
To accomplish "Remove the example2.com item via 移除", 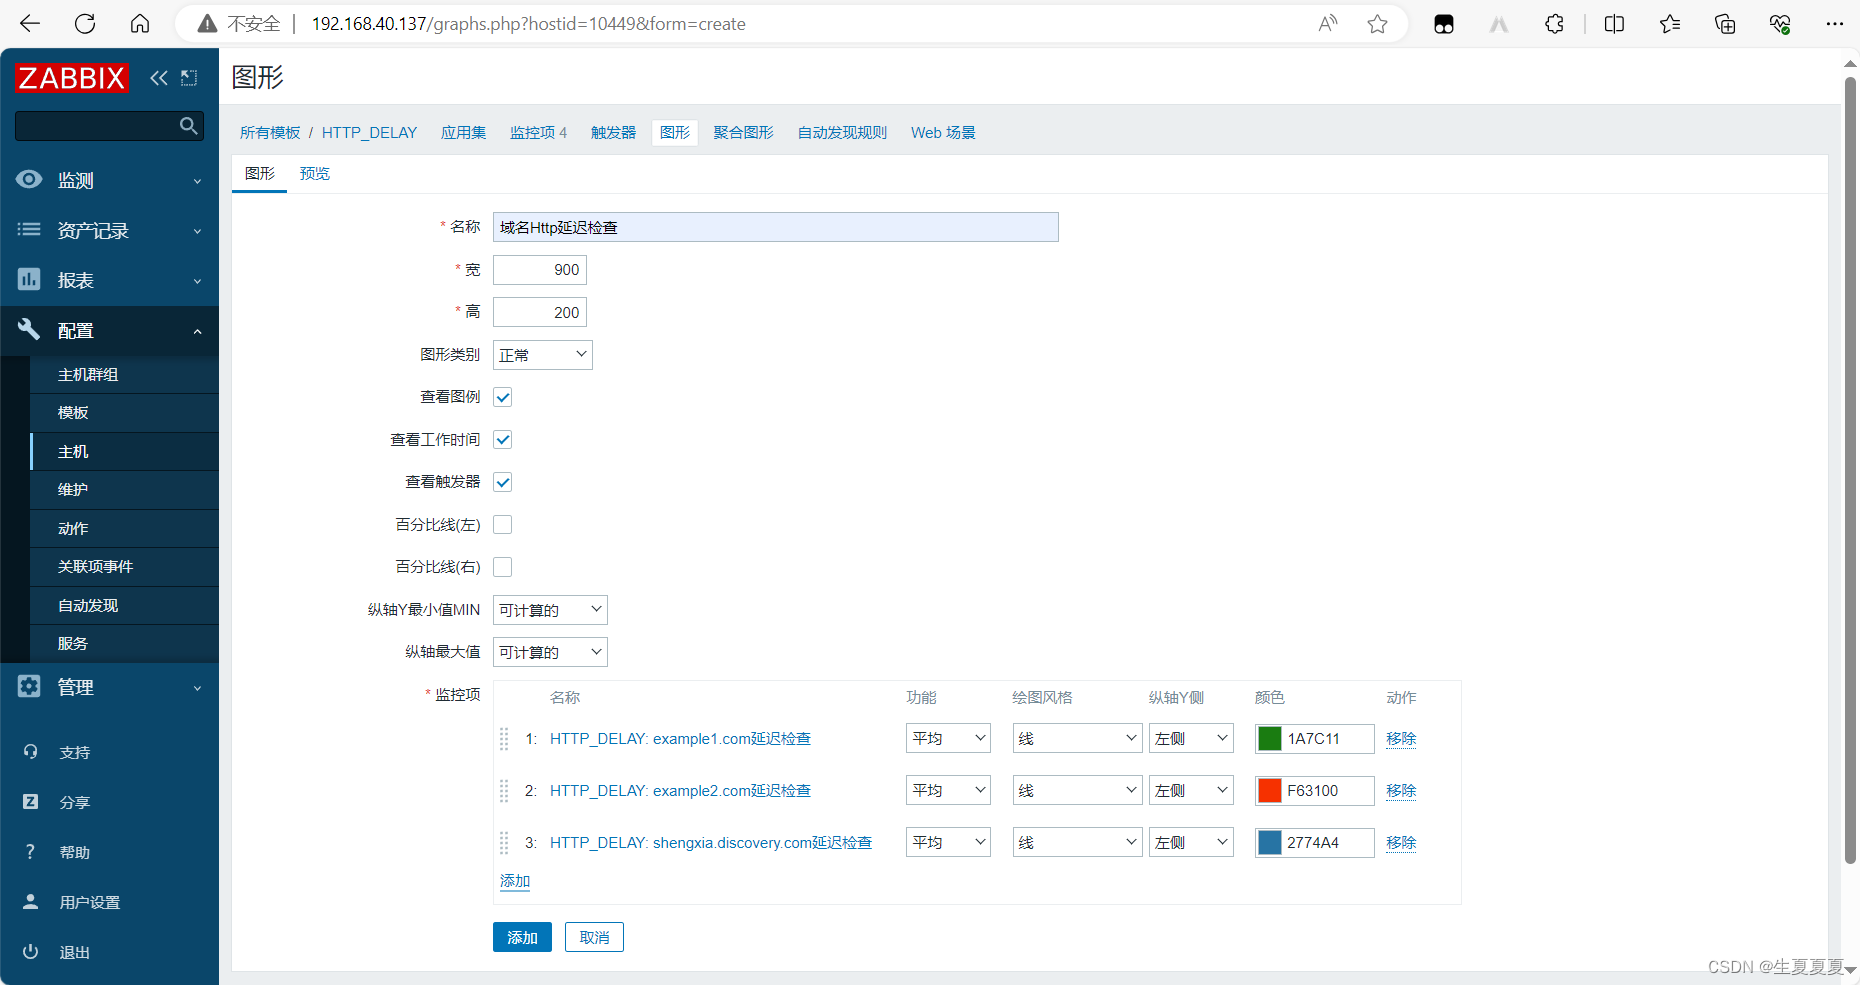I will [x=1401, y=790].
